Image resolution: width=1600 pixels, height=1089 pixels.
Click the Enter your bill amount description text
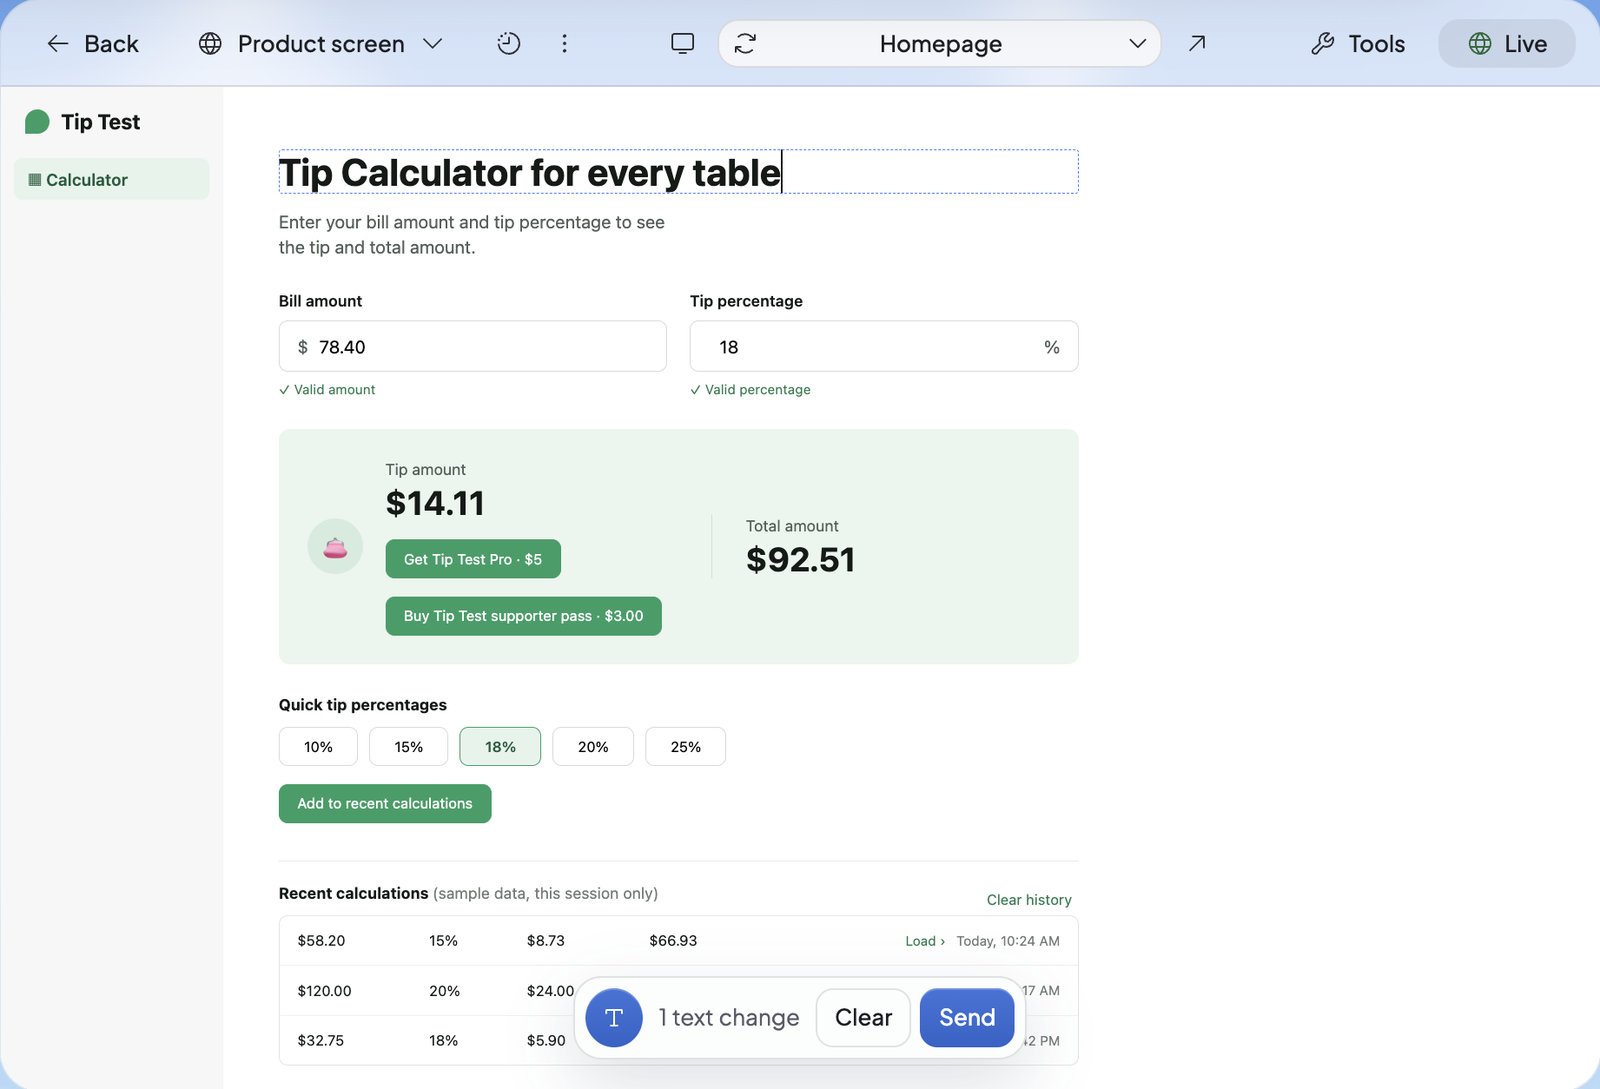click(x=472, y=235)
